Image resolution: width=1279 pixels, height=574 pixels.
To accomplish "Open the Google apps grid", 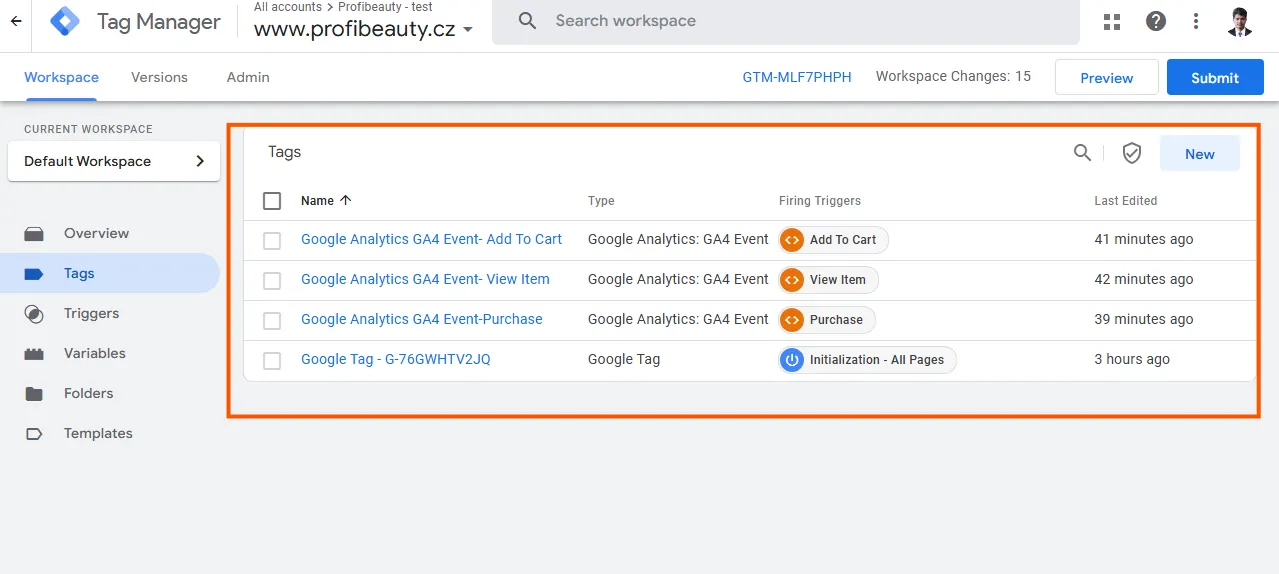I will 1112,21.
